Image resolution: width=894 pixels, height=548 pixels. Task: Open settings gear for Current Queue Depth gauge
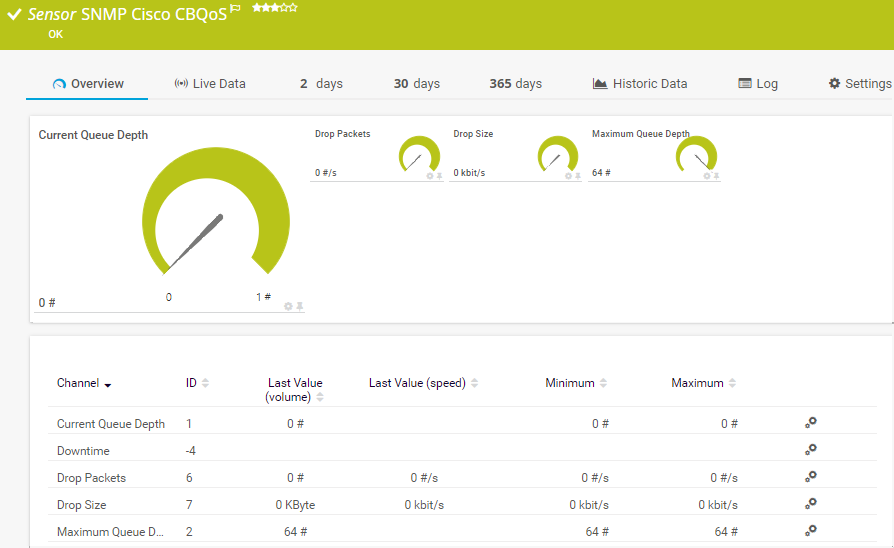click(x=288, y=306)
